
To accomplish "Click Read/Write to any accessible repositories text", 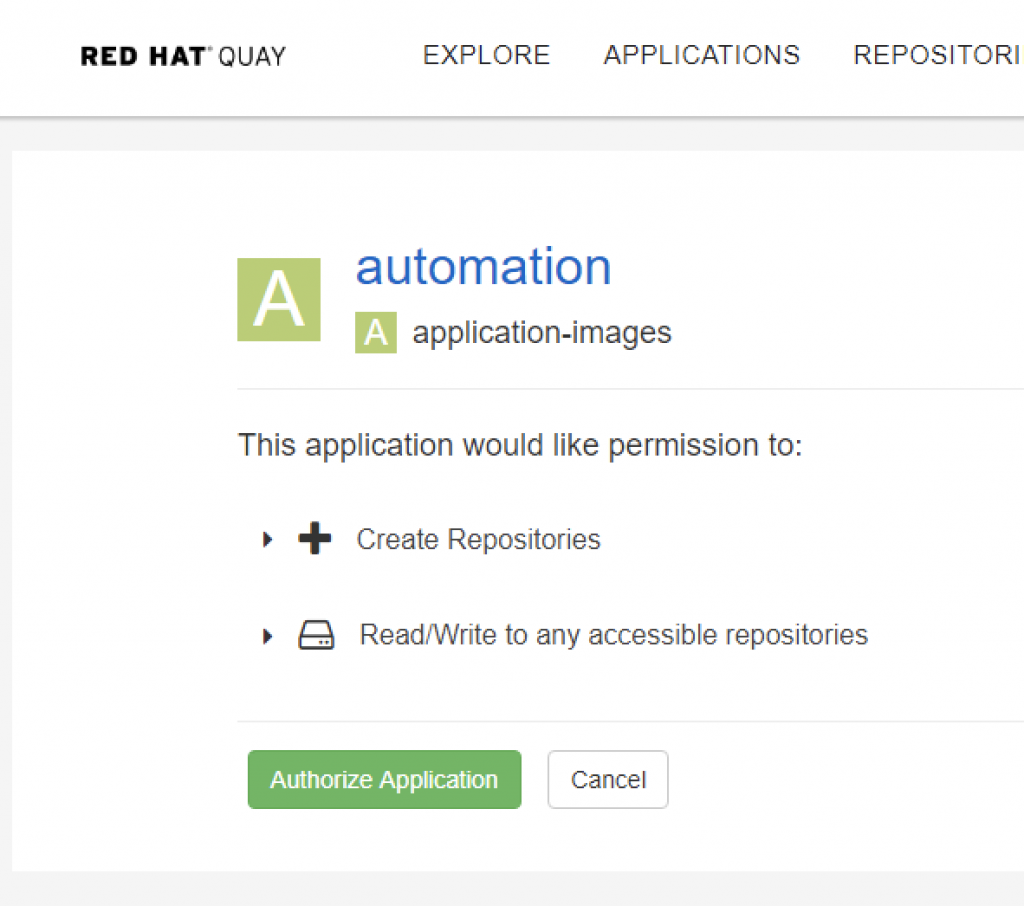I will 614,636.
